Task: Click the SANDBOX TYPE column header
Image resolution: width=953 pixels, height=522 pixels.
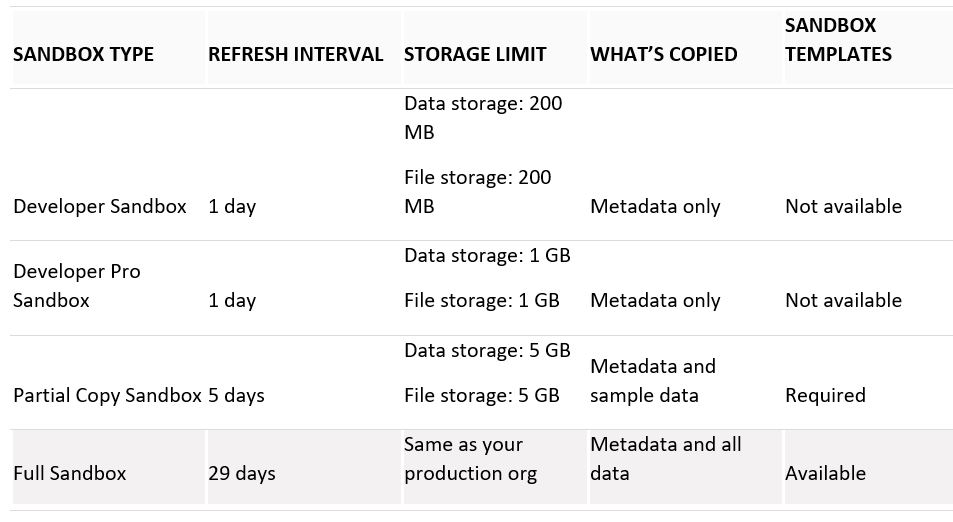Action: coord(83,54)
